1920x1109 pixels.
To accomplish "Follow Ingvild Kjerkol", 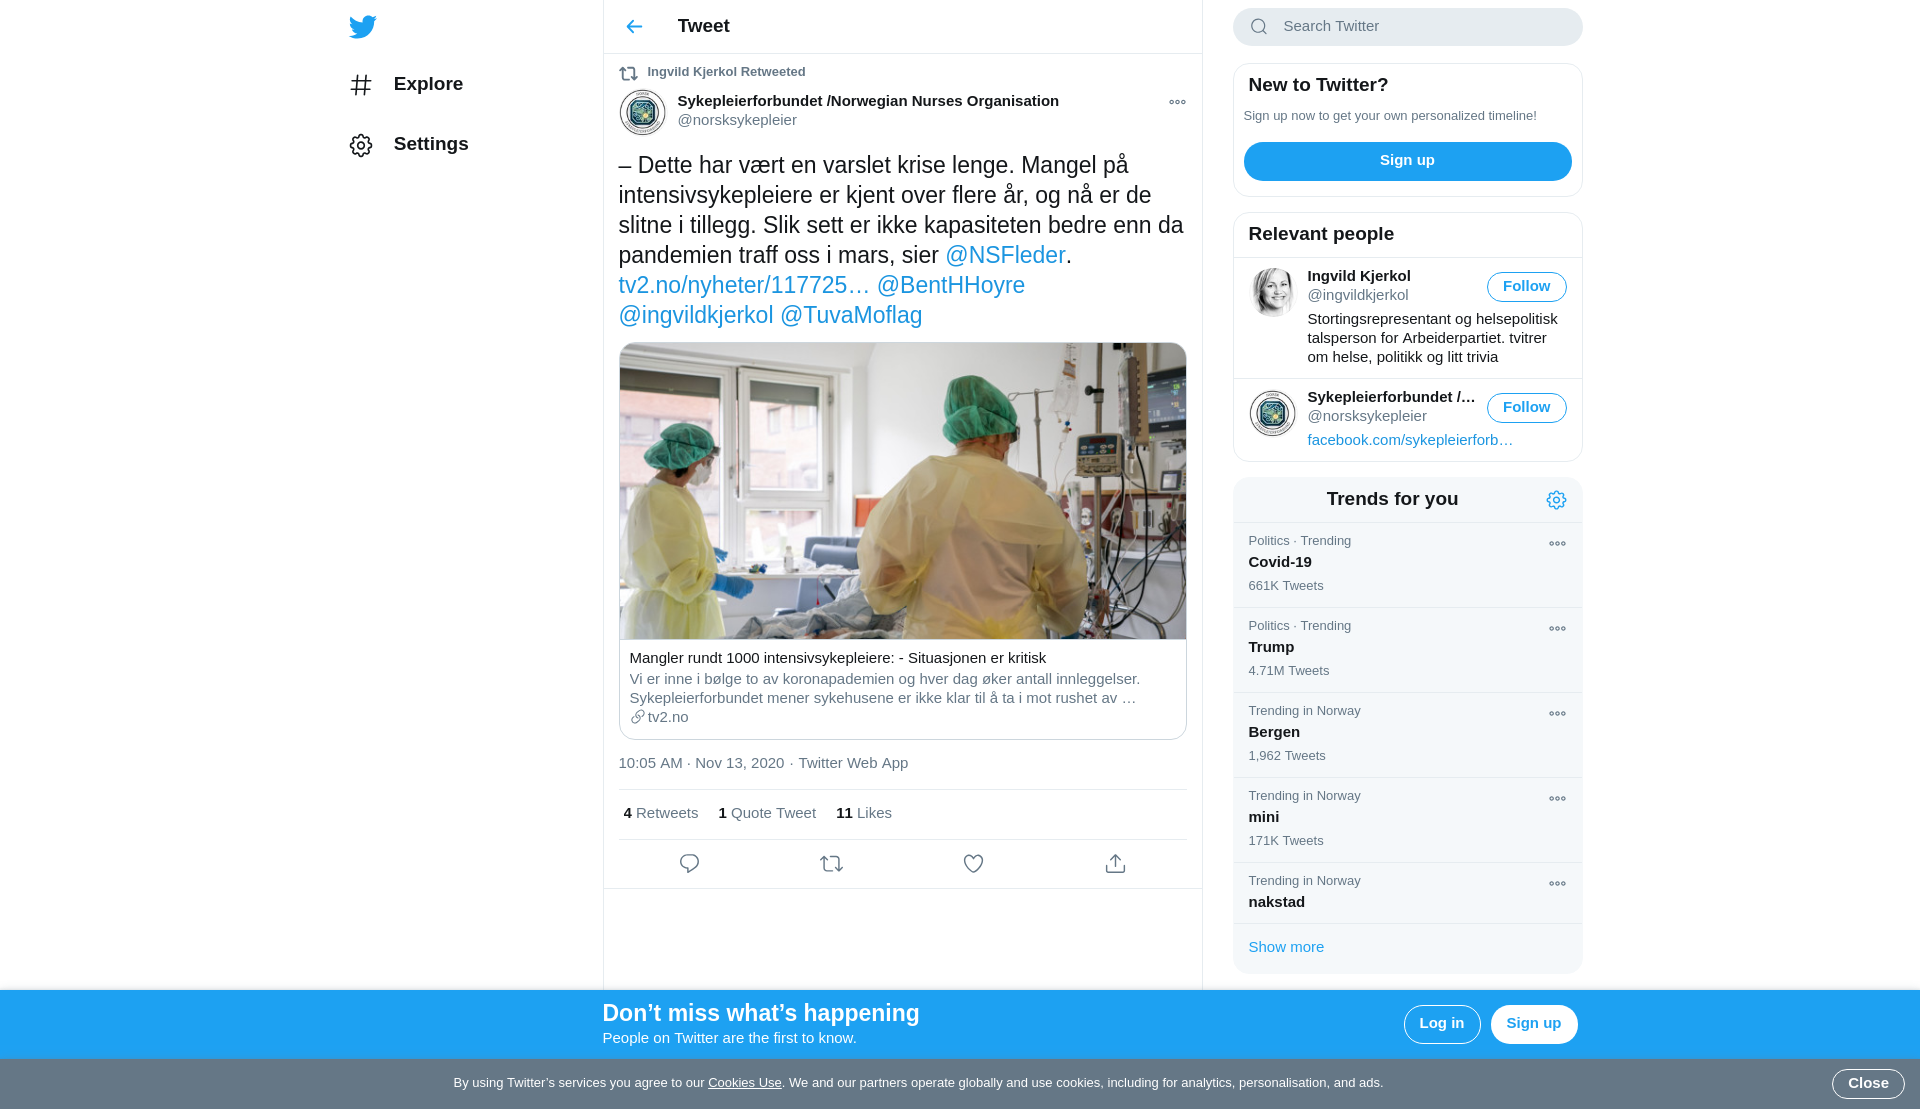I will tap(1526, 287).
